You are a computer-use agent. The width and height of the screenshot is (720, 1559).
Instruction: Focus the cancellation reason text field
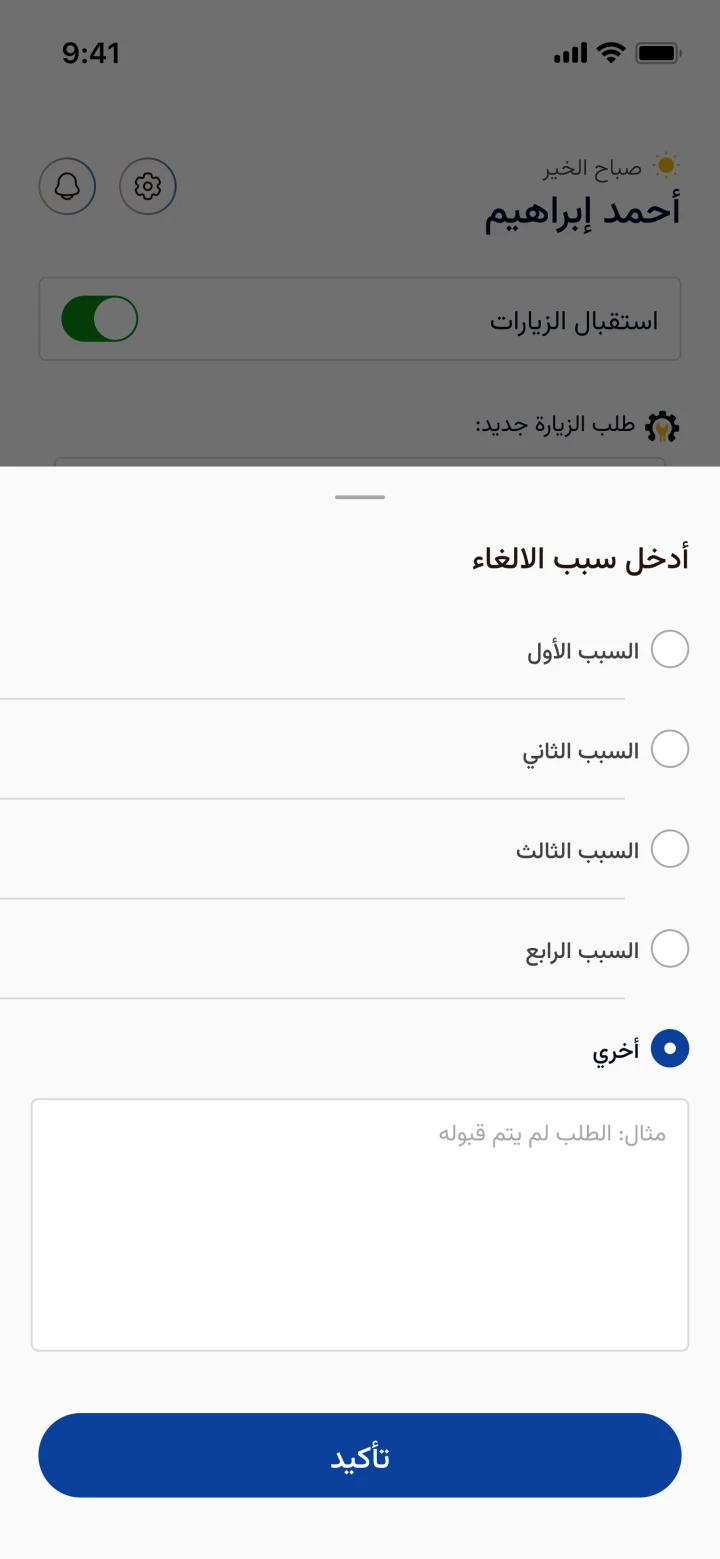click(x=360, y=1225)
